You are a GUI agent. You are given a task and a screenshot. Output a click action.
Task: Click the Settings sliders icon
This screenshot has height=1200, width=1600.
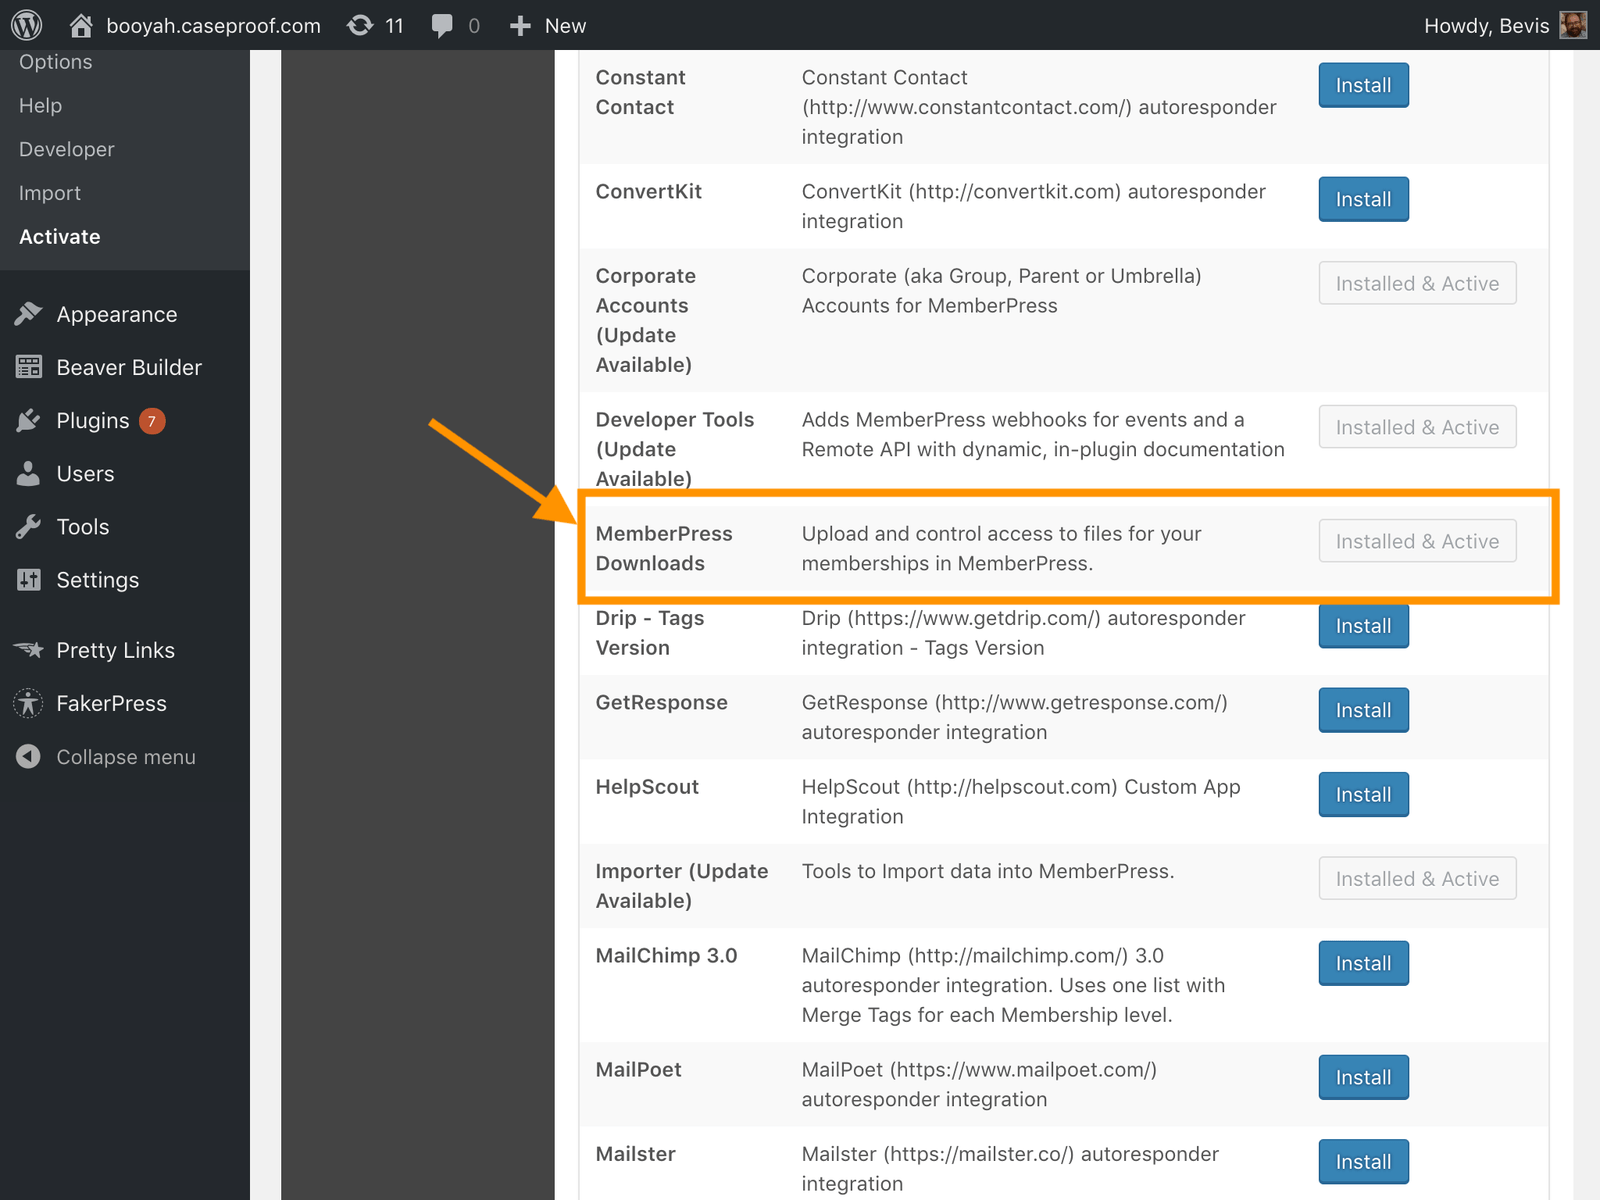[x=29, y=579]
